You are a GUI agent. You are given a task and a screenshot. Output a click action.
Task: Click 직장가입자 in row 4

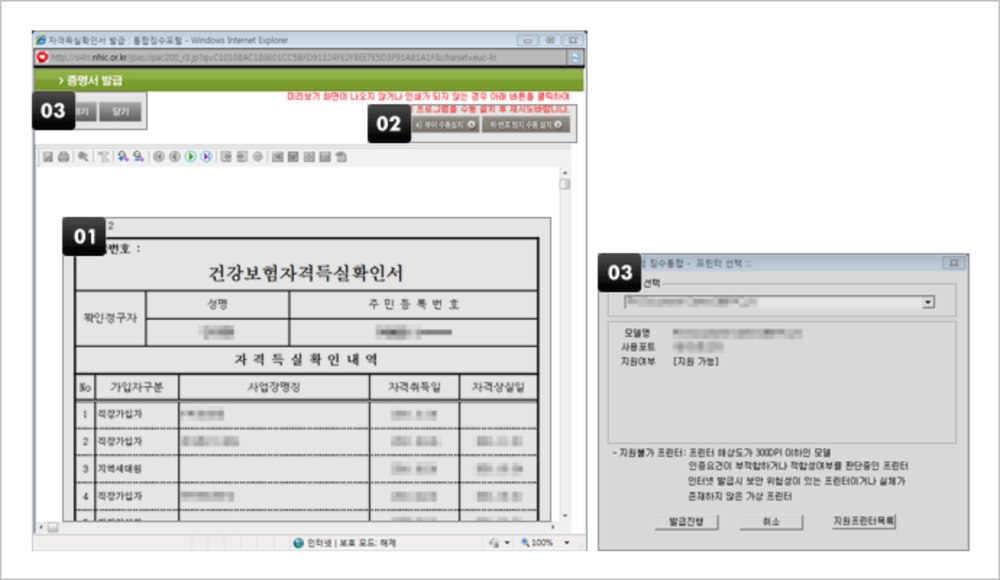coord(120,496)
